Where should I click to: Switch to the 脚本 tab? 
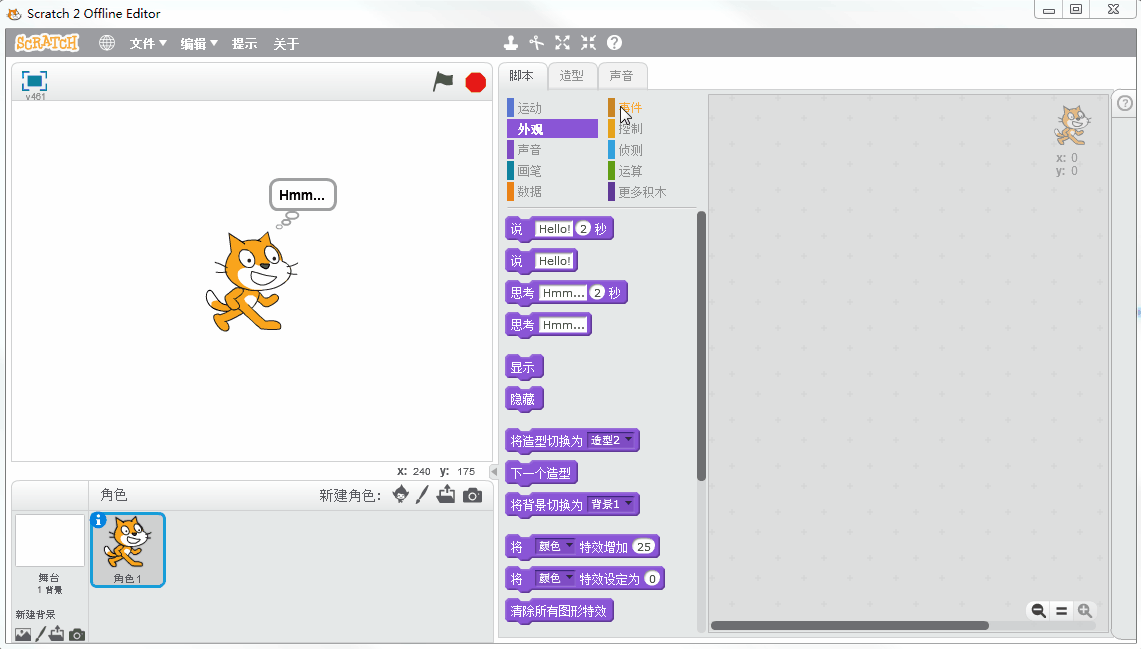coord(522,76)
